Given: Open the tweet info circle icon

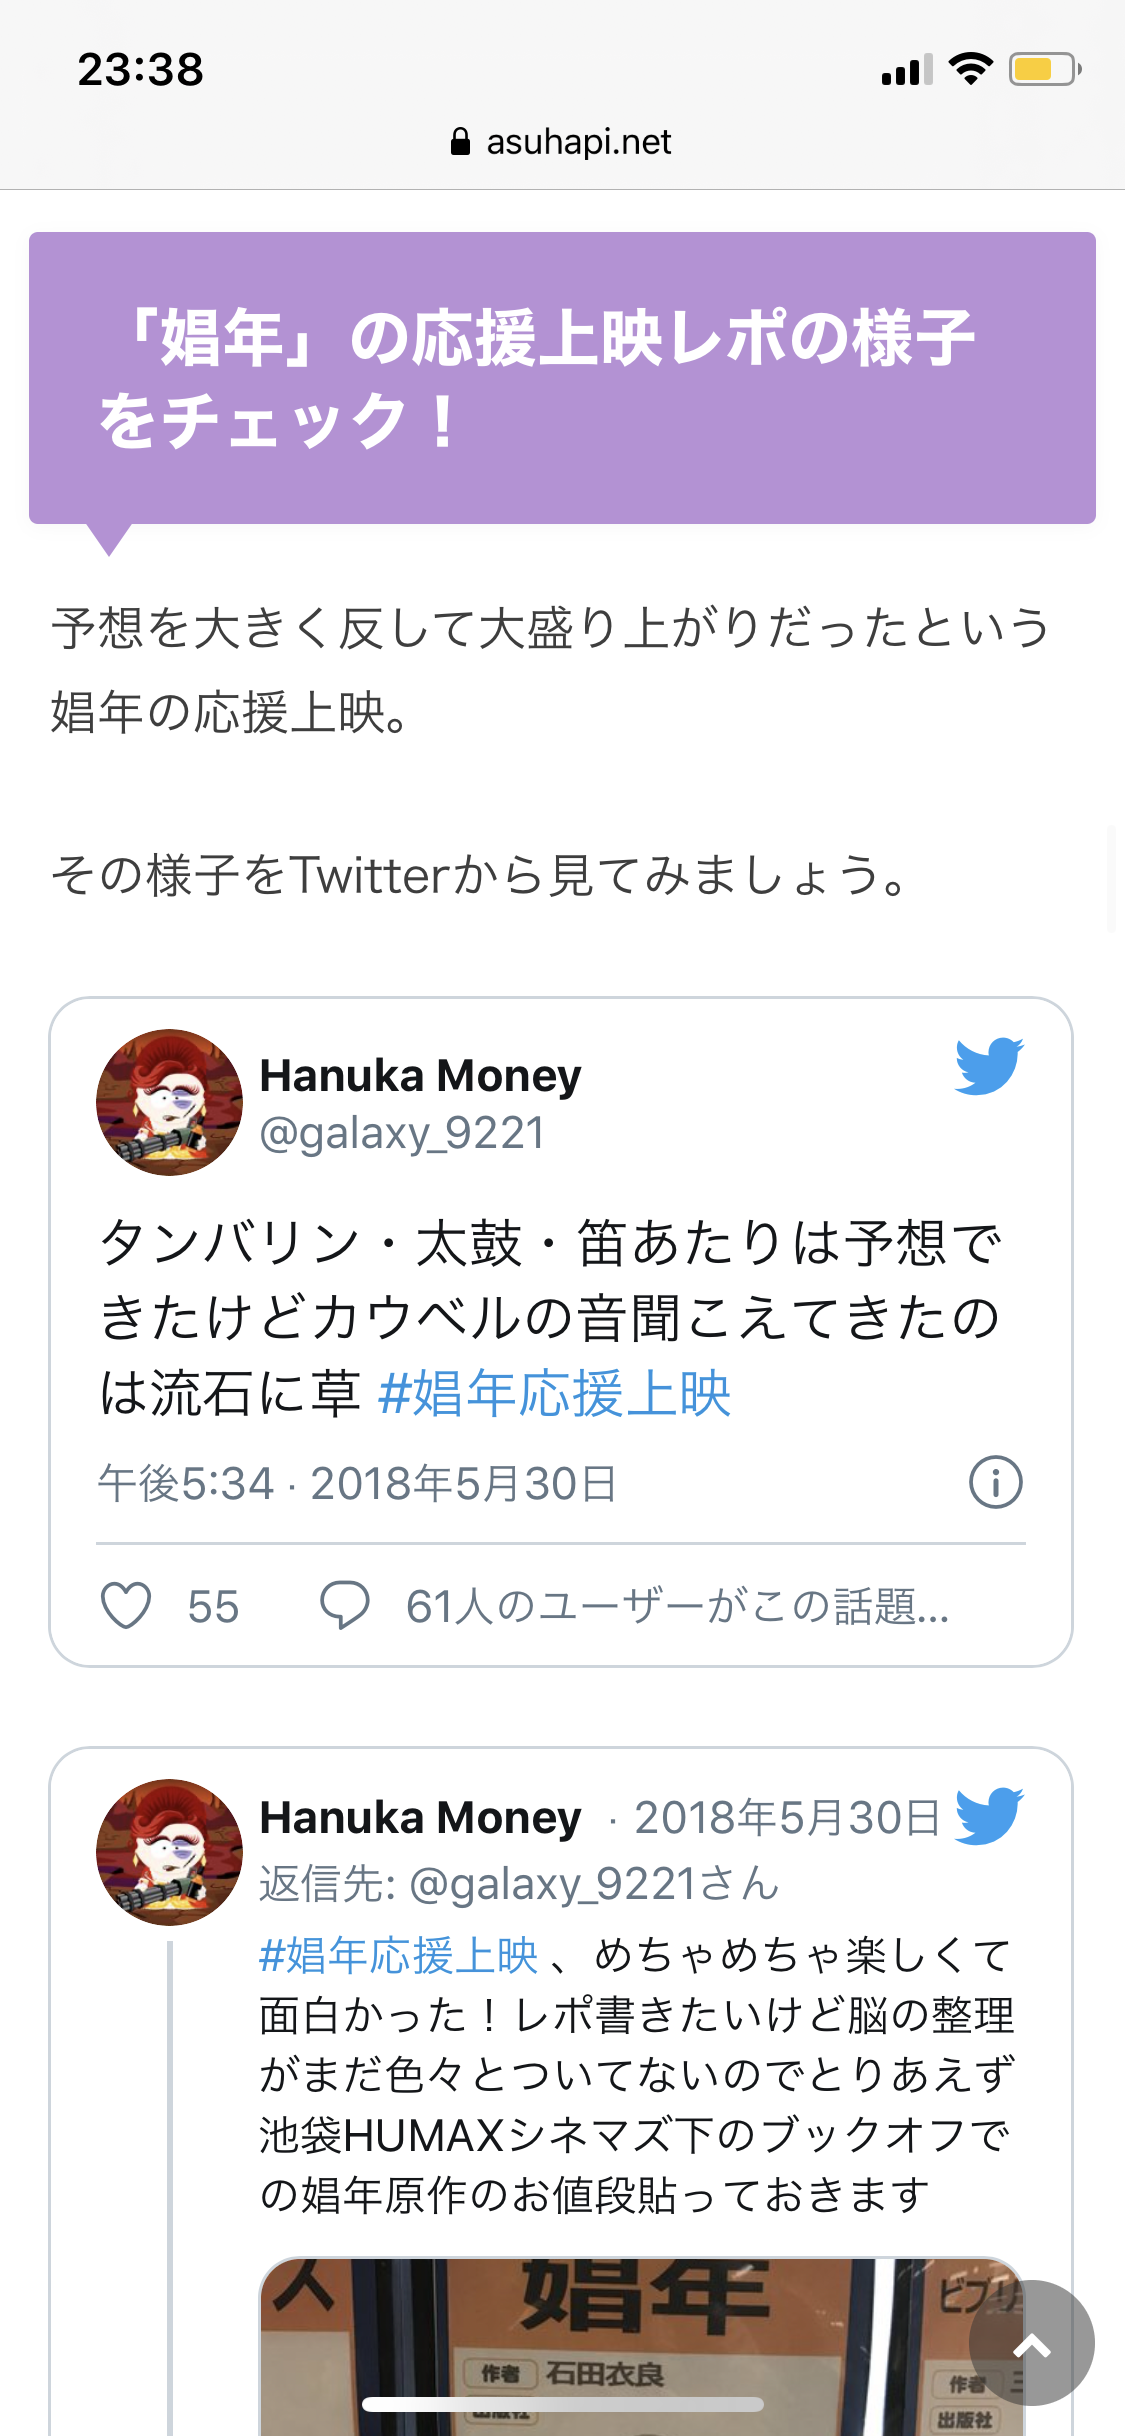Looking at the screenshot, I should click(x=996, y=1482).
